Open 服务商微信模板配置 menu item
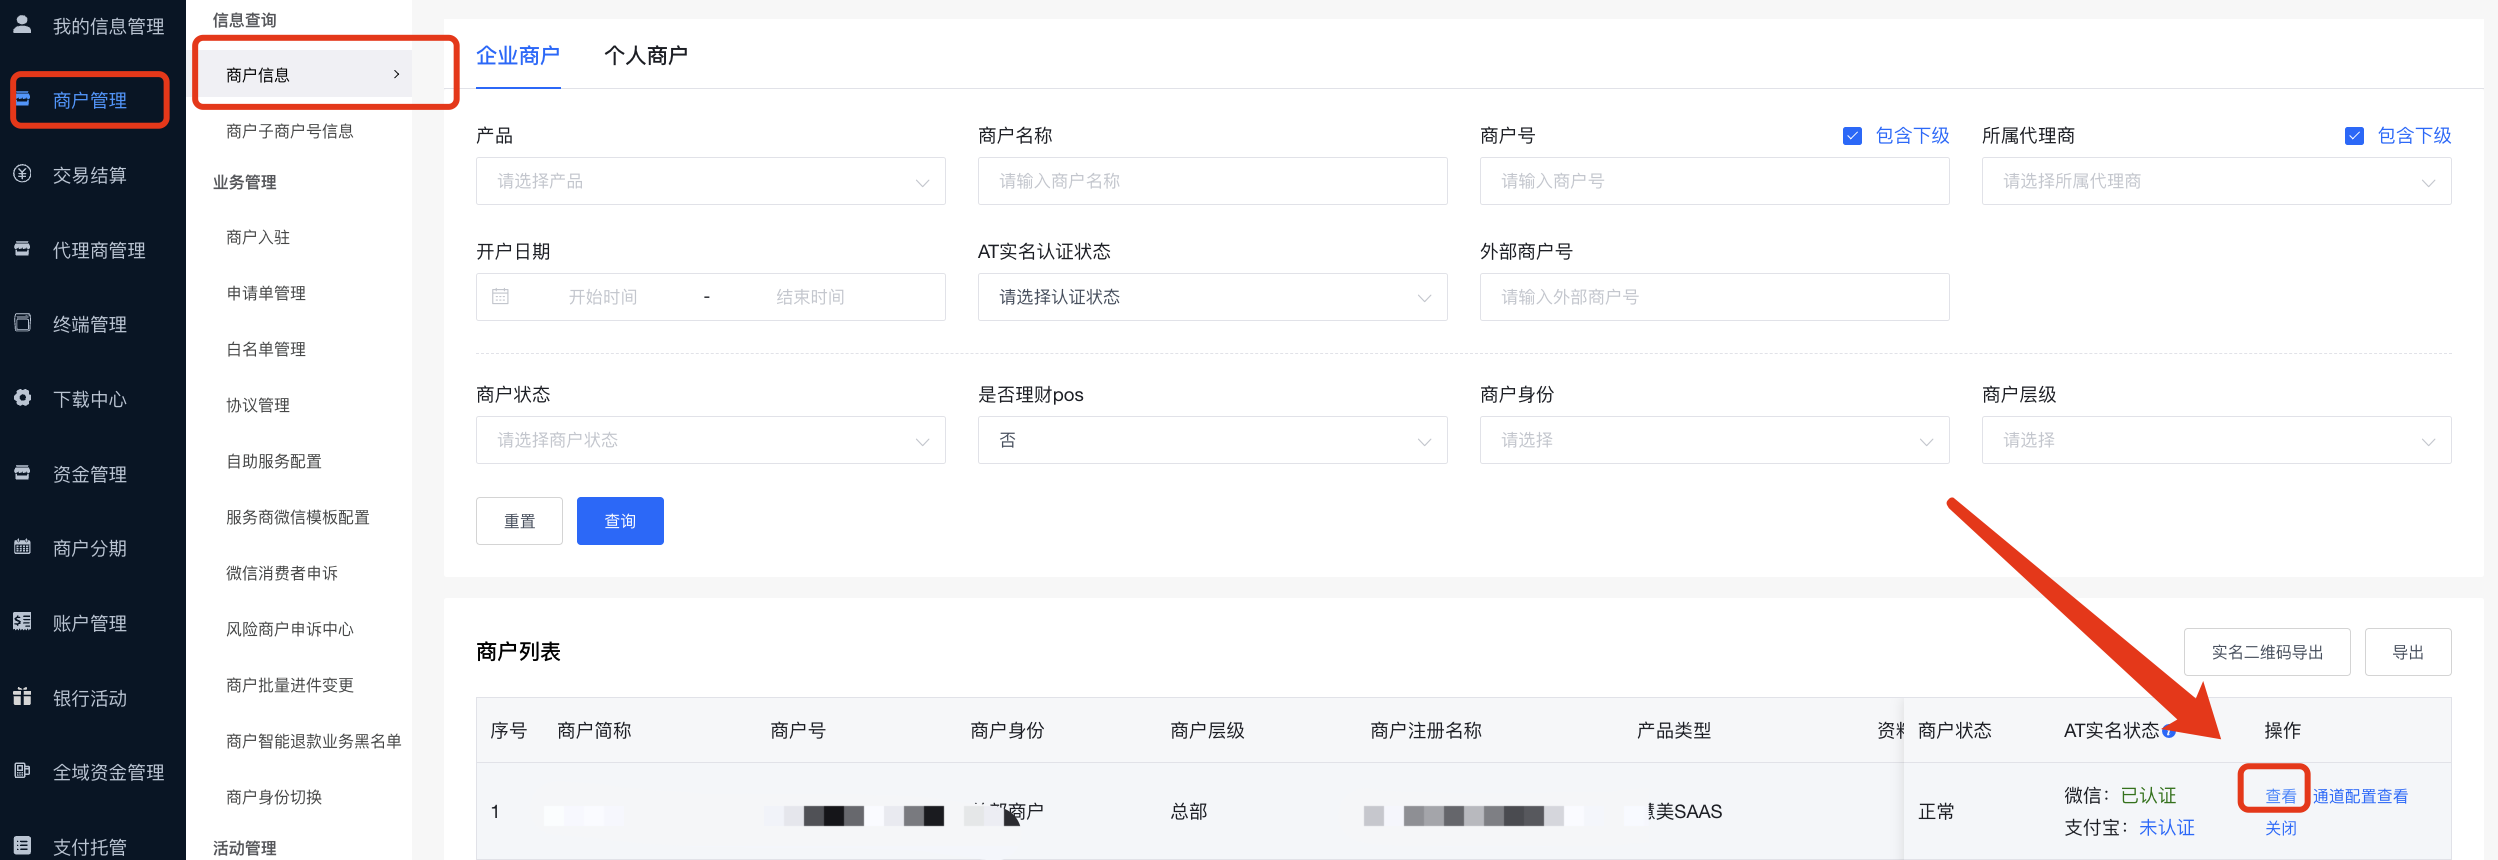The image size is (2498, 860). pyautogui.click(x=298, y=517)
